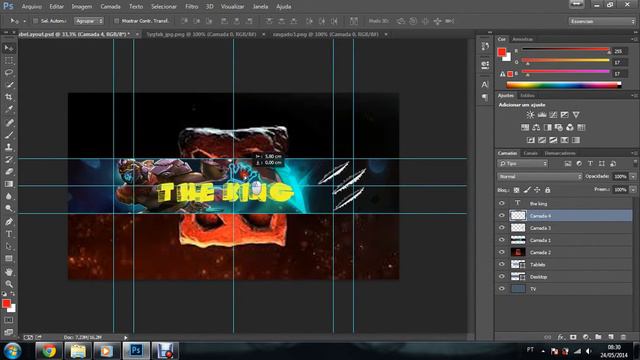The image size is (640, 360).
Task: Open the status bar info arrow
Action: tap(126, 338)
